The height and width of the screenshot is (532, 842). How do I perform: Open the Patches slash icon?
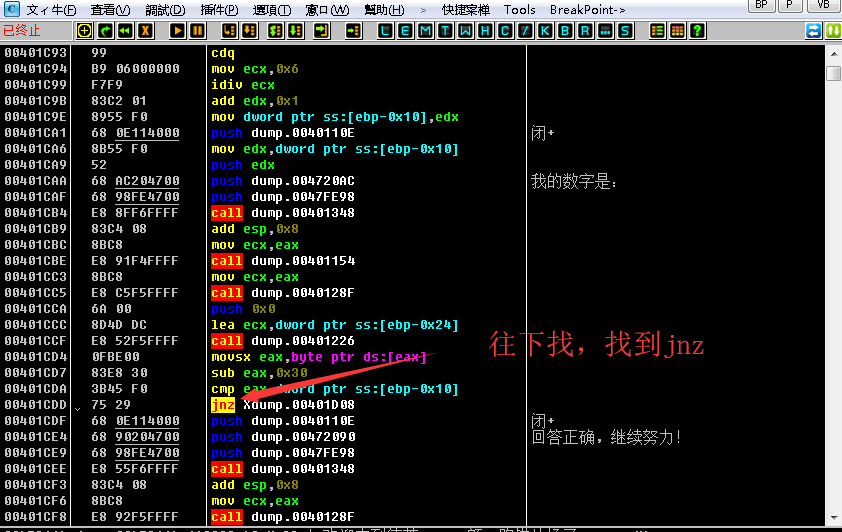[x=525, y=31]
